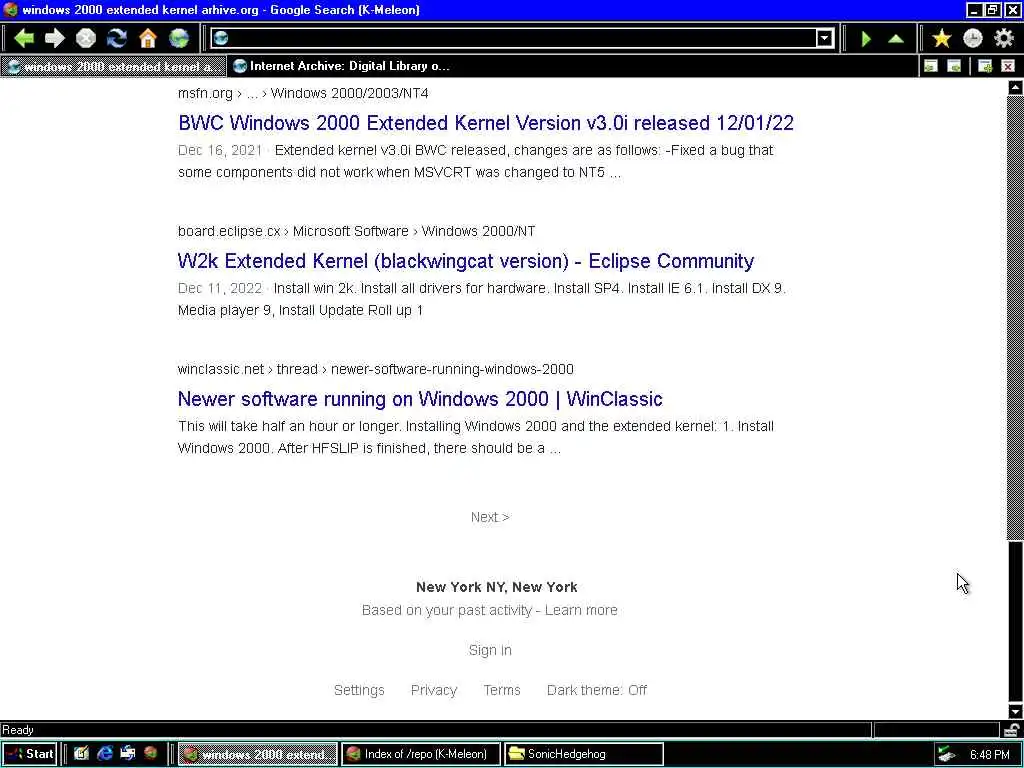Open the Terms footer link

502,690
